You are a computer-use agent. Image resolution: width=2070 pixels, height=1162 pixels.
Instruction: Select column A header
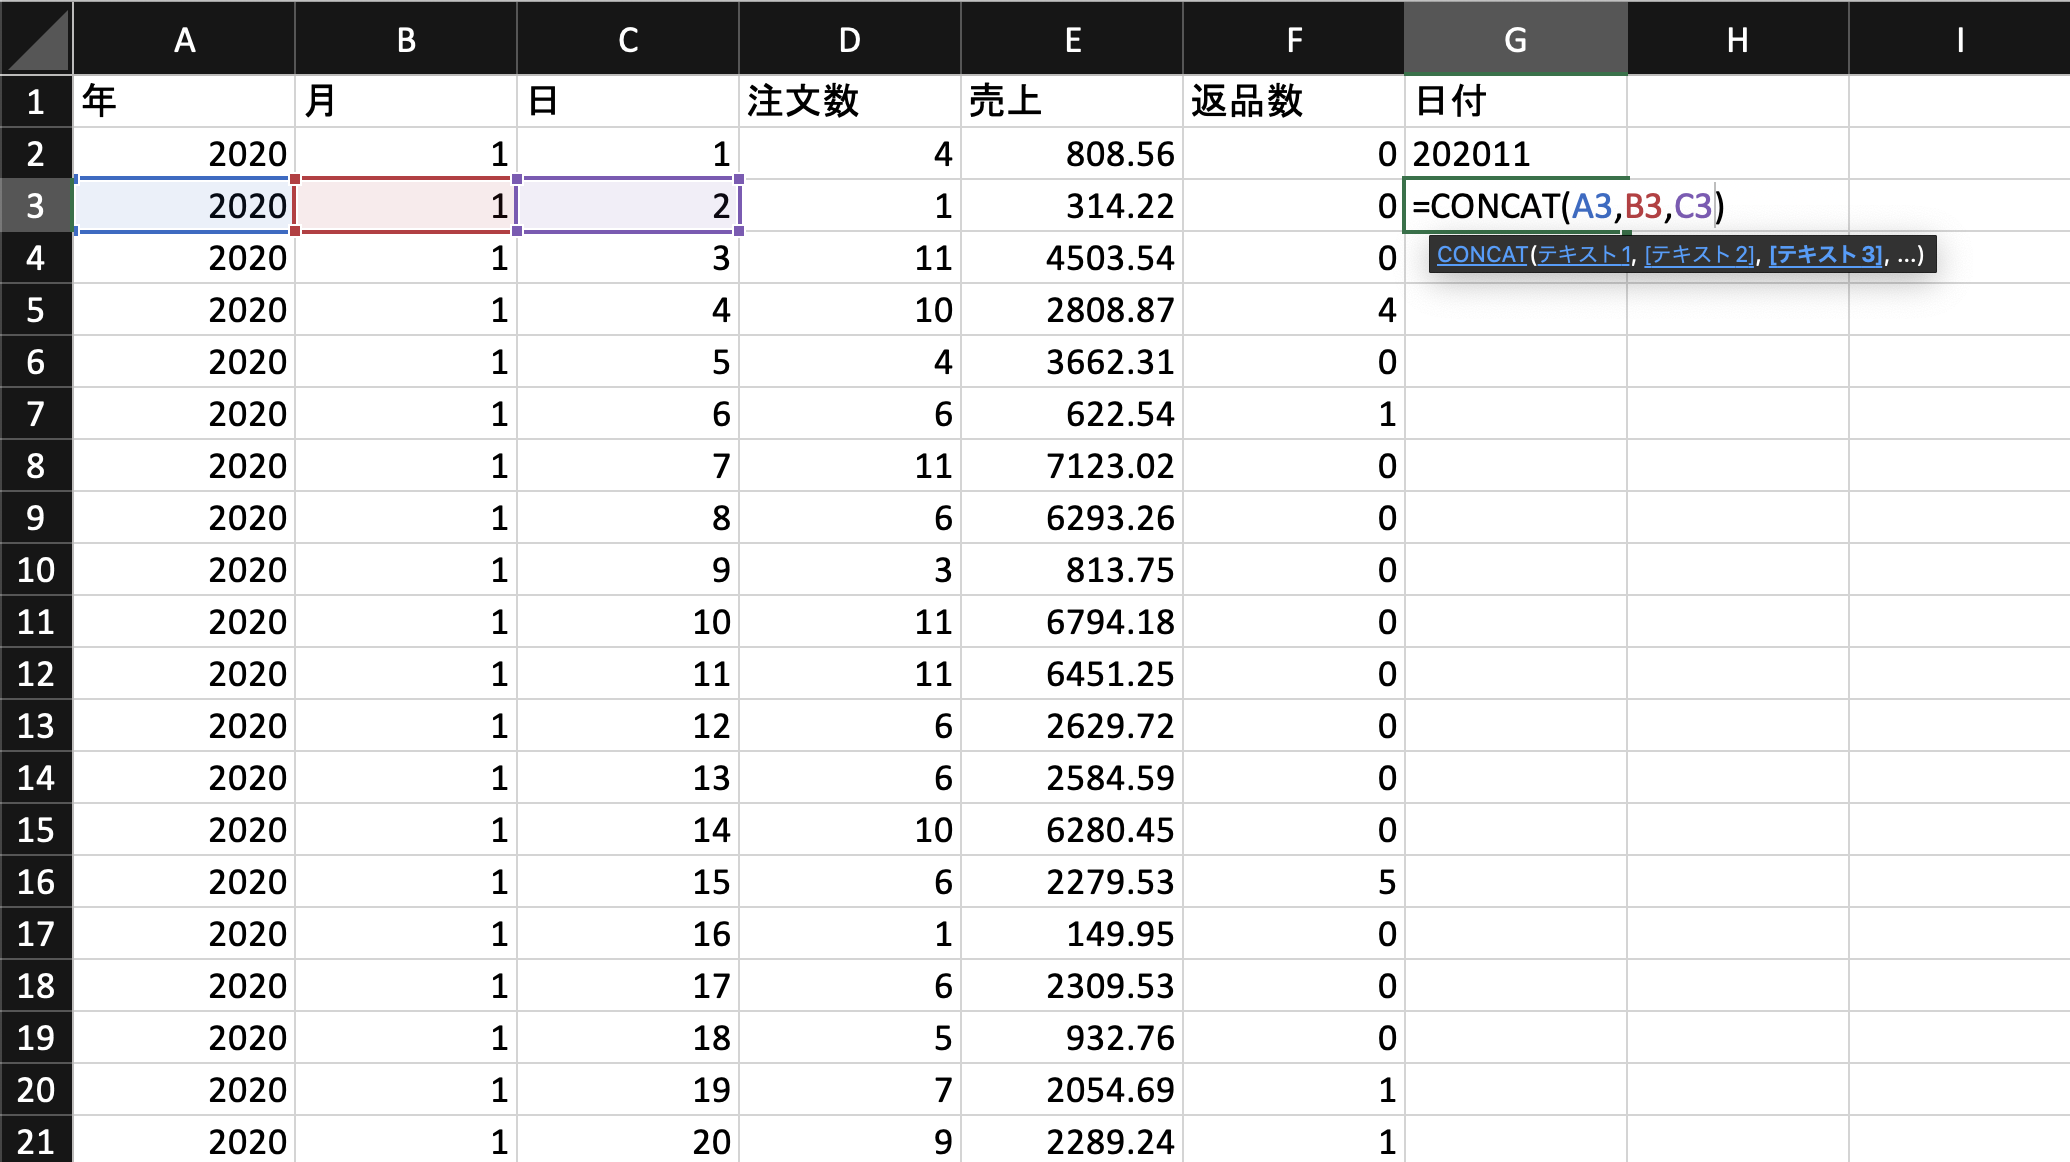[184, 40]
